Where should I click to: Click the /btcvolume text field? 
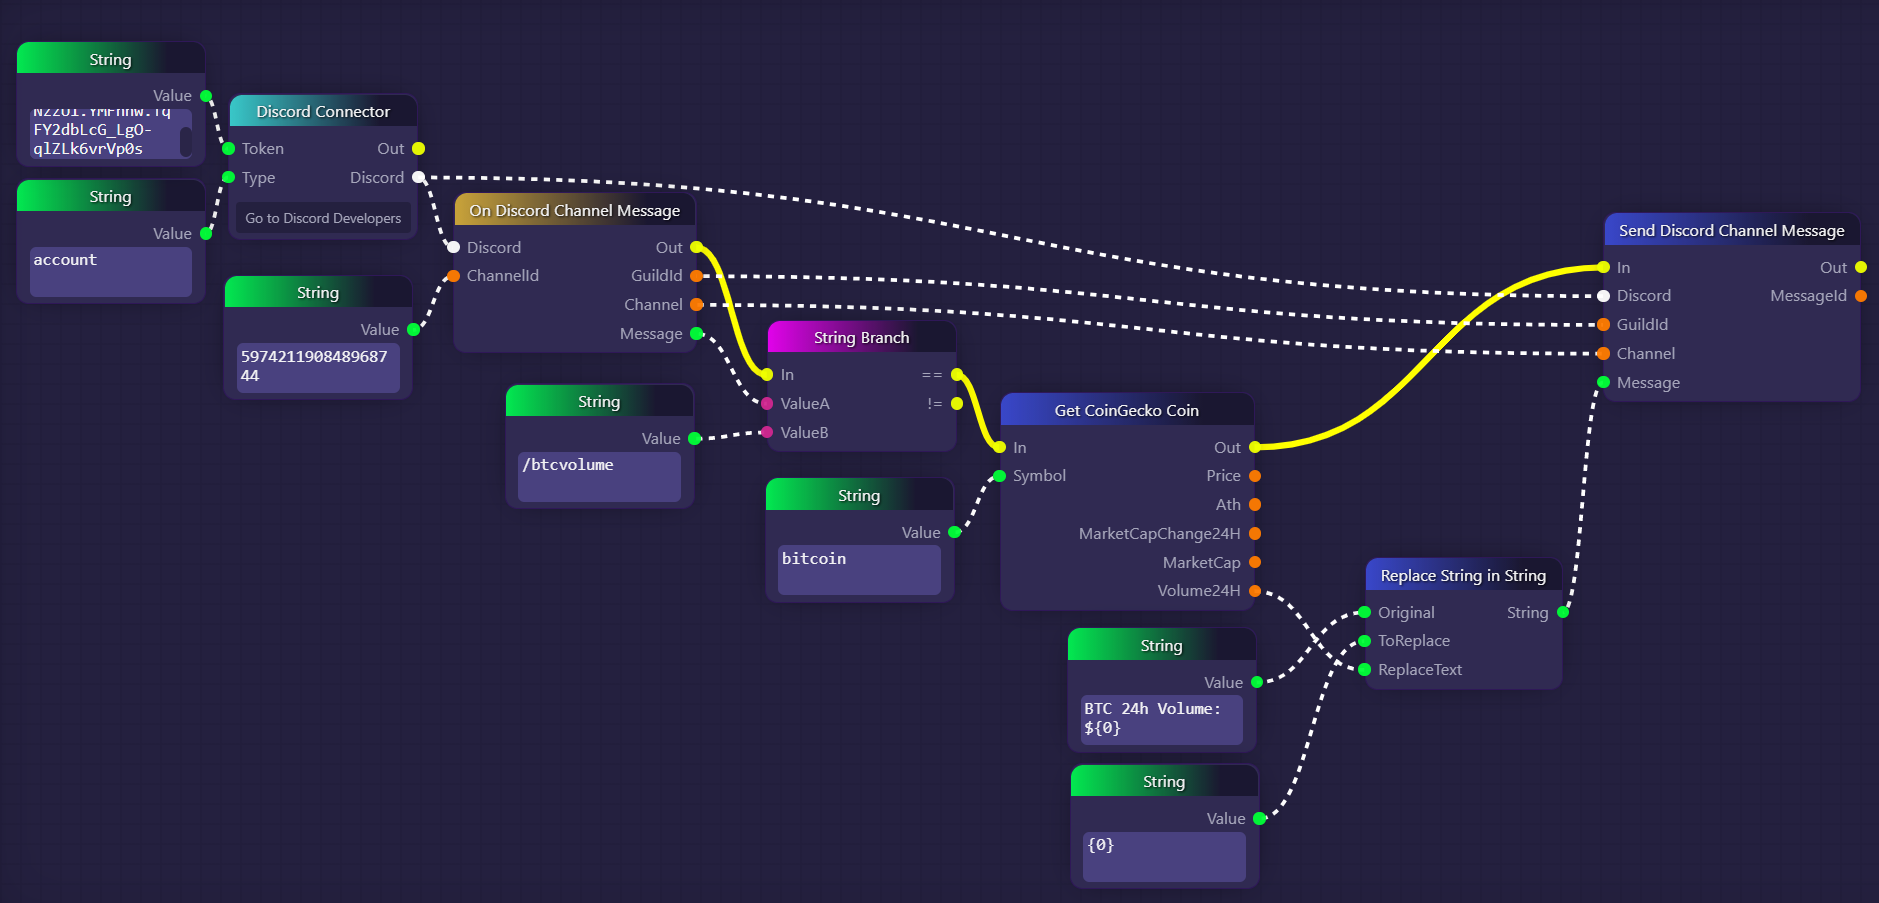click(599, 475)
